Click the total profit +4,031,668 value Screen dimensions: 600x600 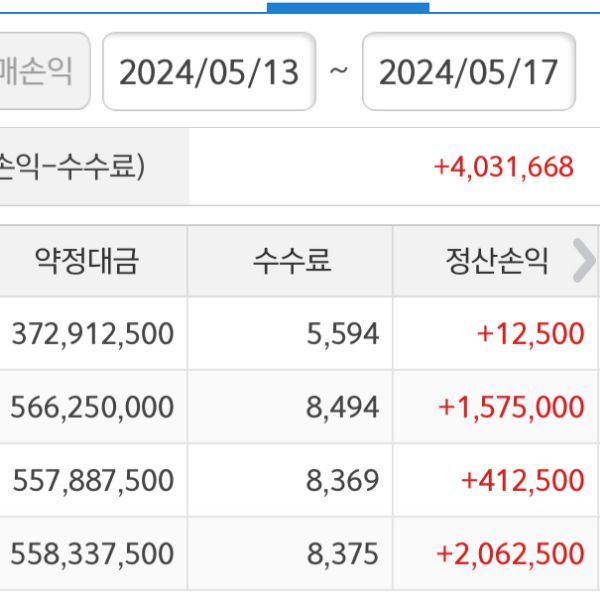(x=503, y=167)
